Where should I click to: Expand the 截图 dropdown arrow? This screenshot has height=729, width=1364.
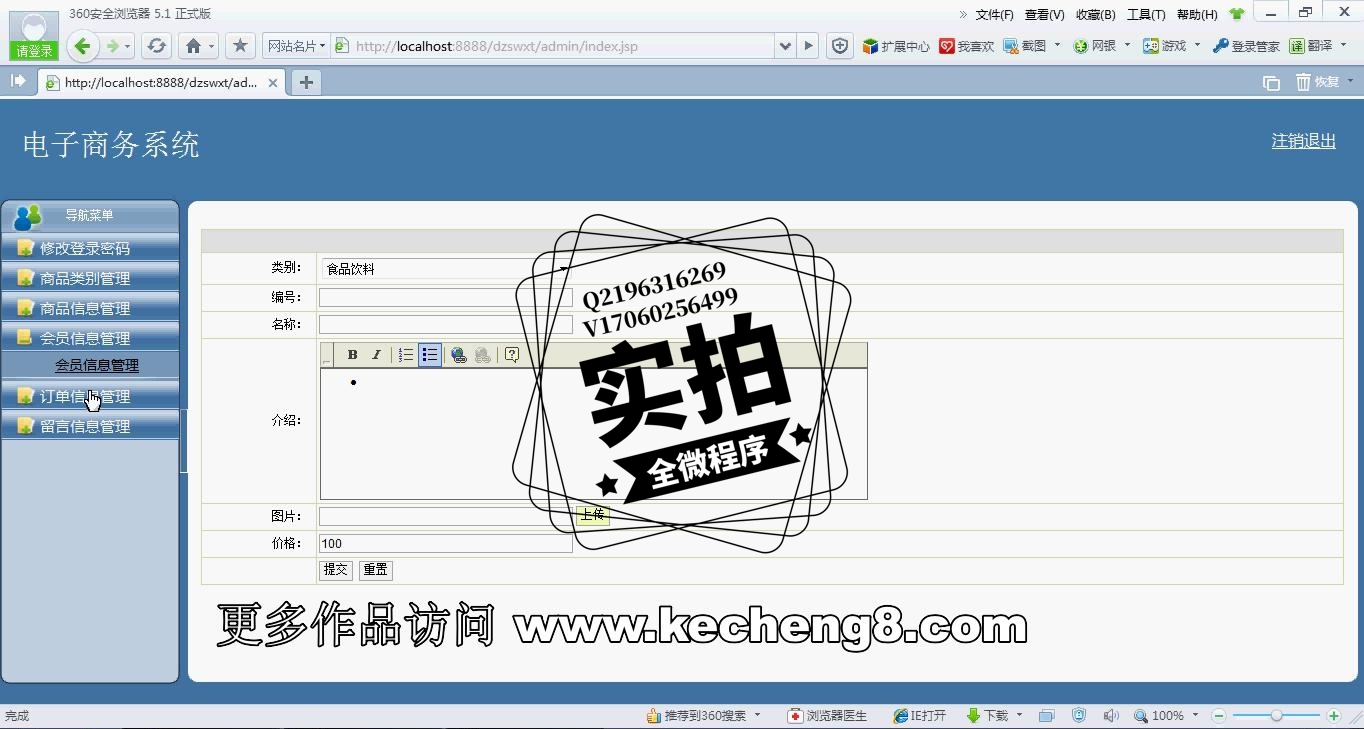1057,45
